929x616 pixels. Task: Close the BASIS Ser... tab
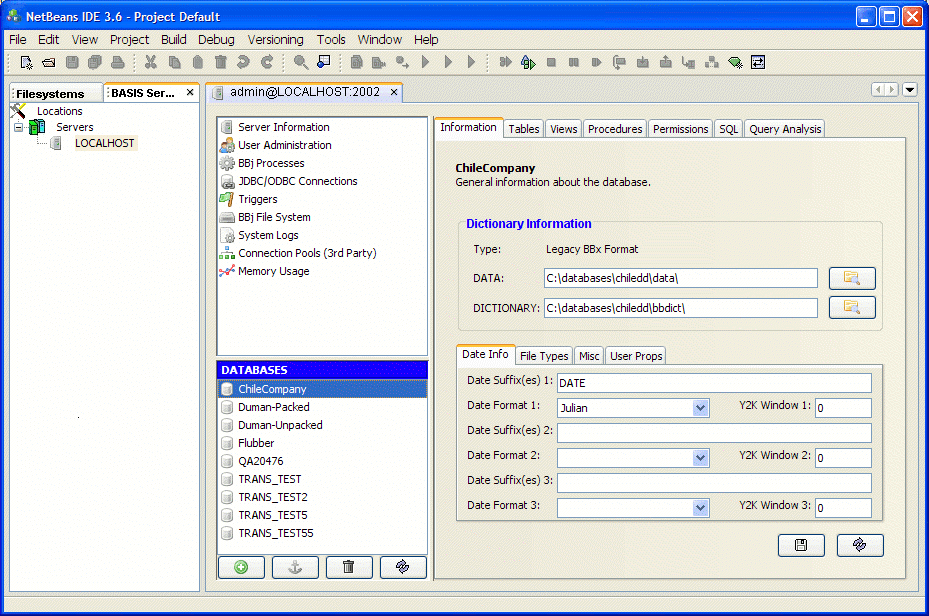pyautogui.click(x=190, y=92)
